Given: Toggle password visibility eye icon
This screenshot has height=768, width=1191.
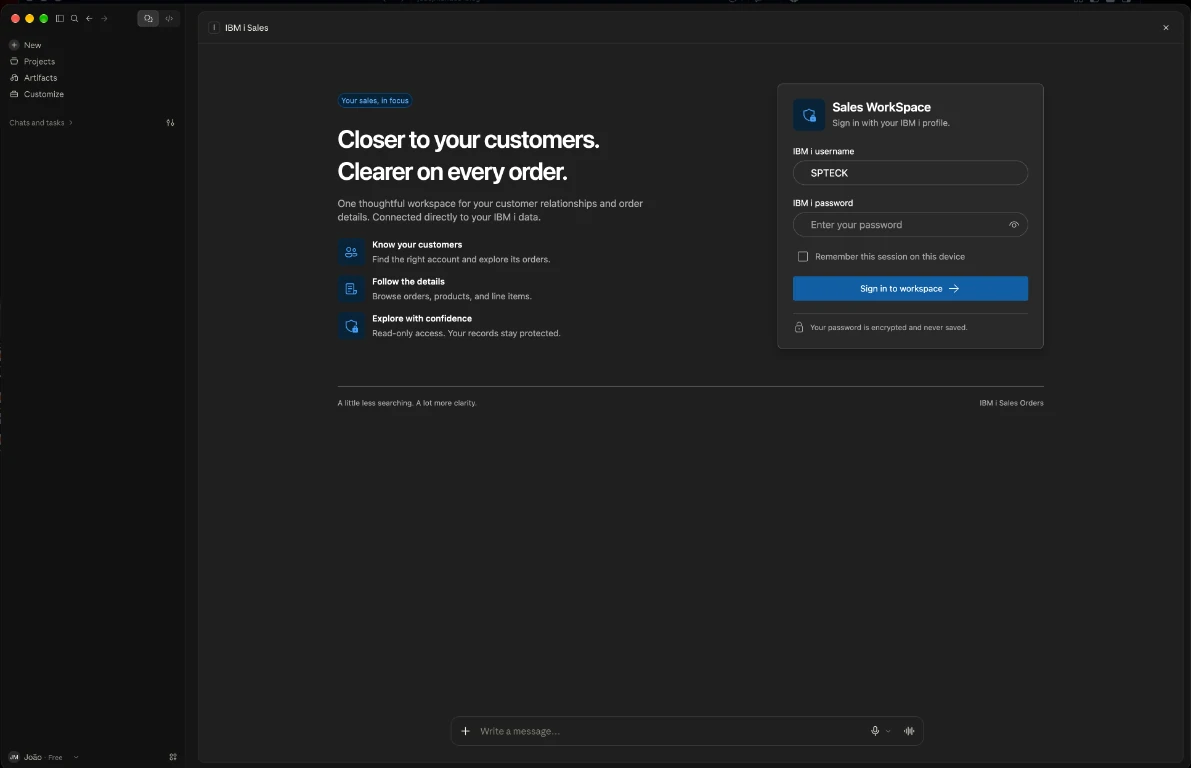Looking at the screenshot, I should (1013, 225).
